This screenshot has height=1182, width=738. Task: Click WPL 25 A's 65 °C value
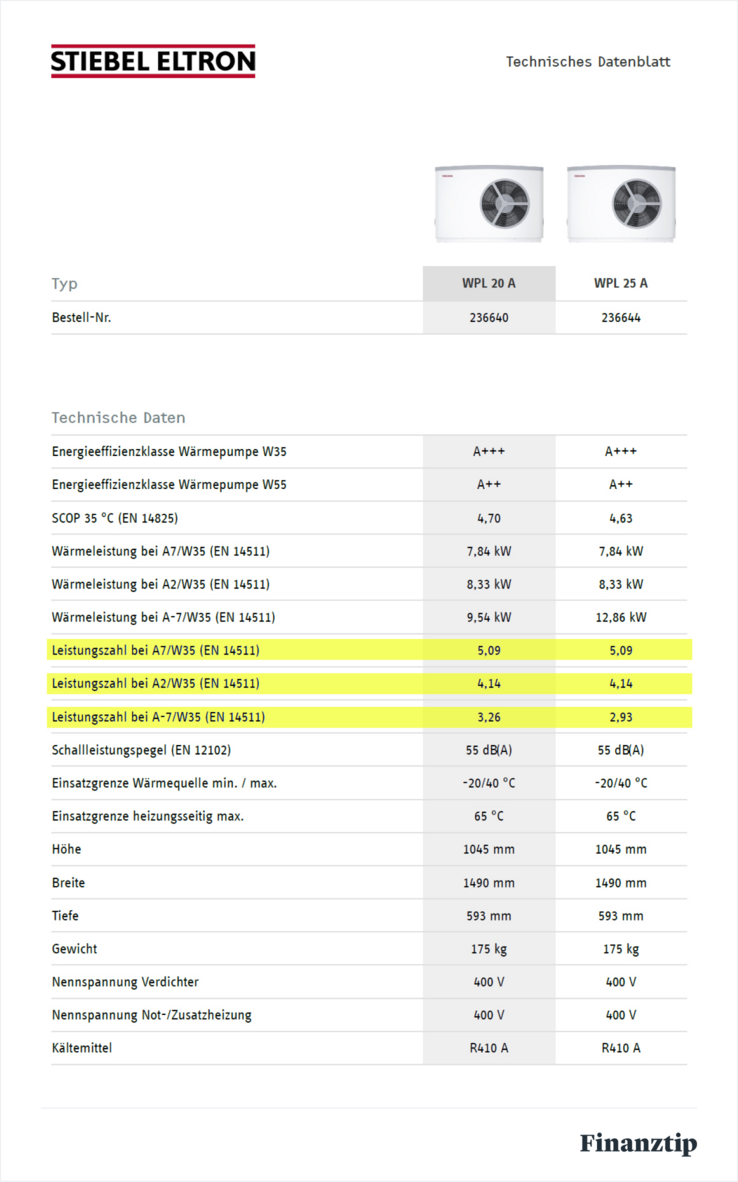621,816
